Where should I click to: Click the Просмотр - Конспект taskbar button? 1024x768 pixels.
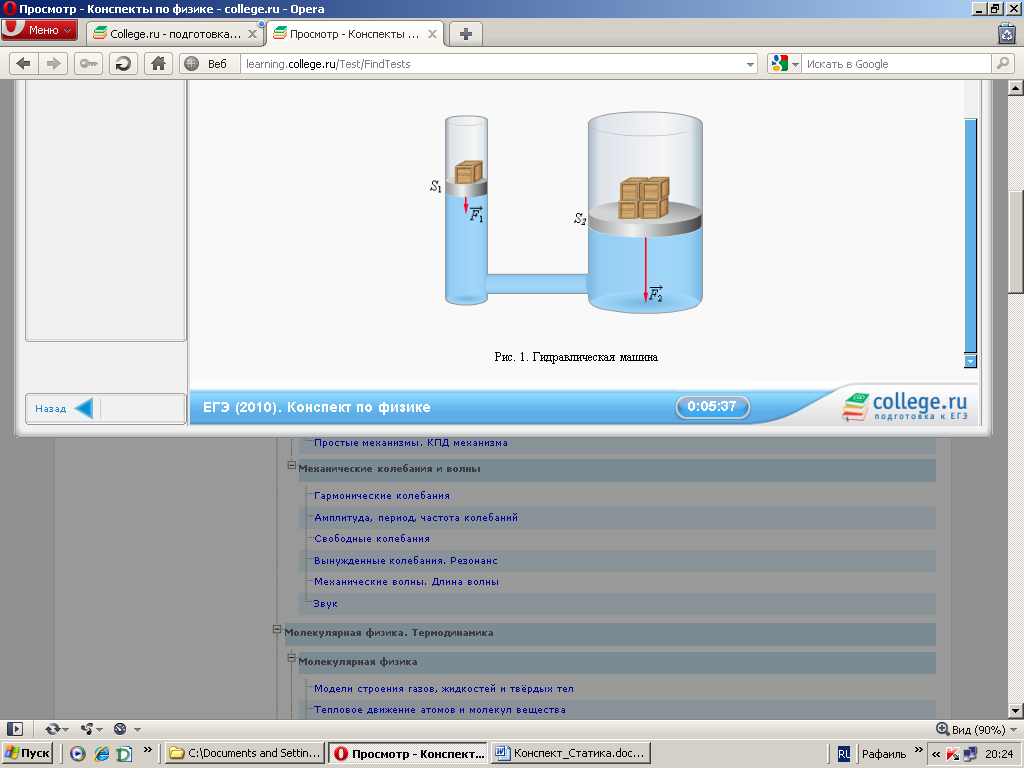[x=408, y=753]
